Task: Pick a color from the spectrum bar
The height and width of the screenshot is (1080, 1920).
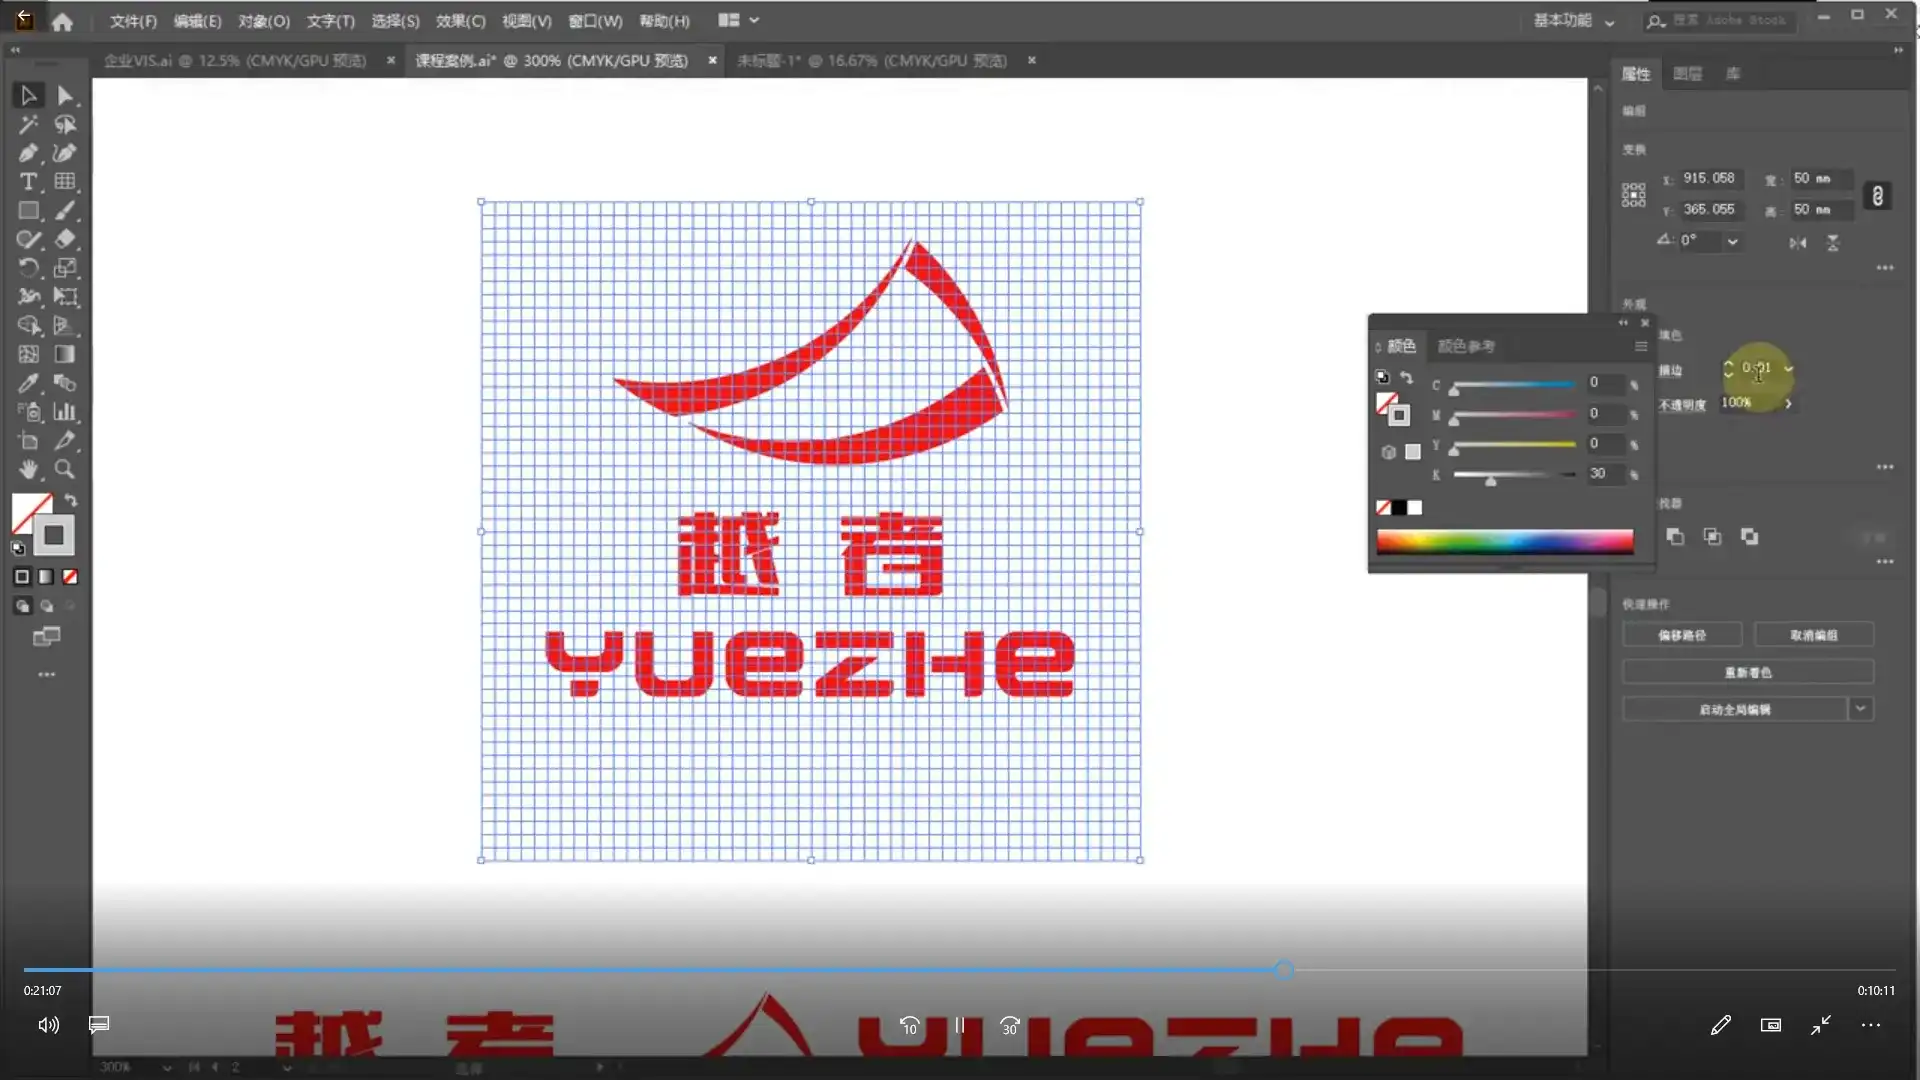Action: click(1505, 541)
